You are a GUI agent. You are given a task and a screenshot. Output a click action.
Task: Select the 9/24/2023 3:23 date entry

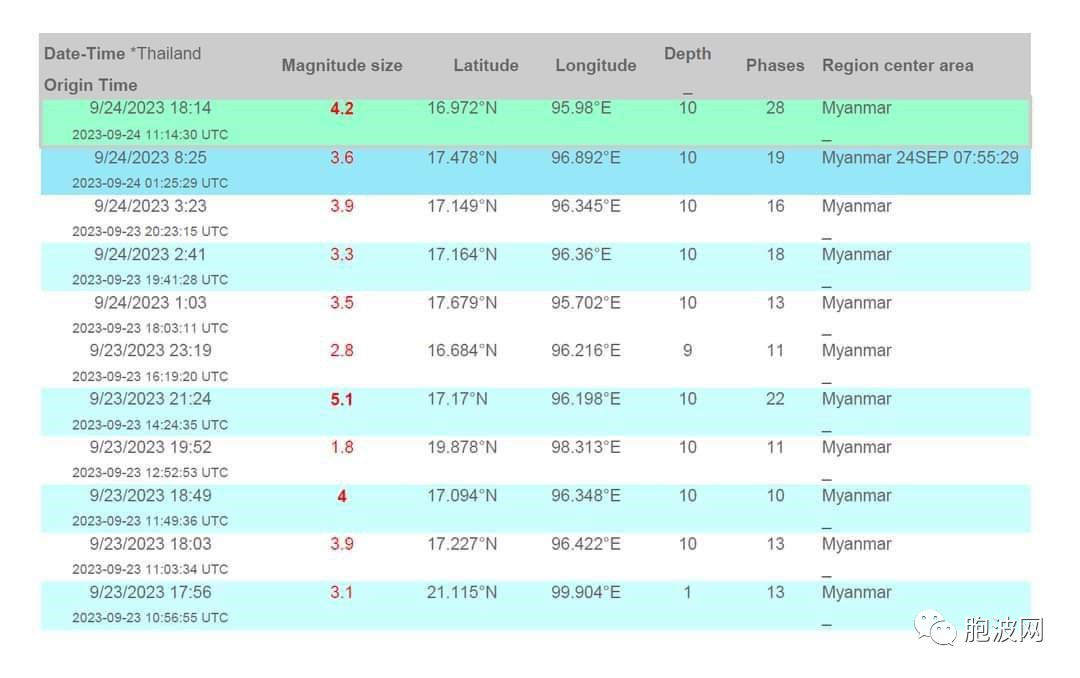coord(150,206)
